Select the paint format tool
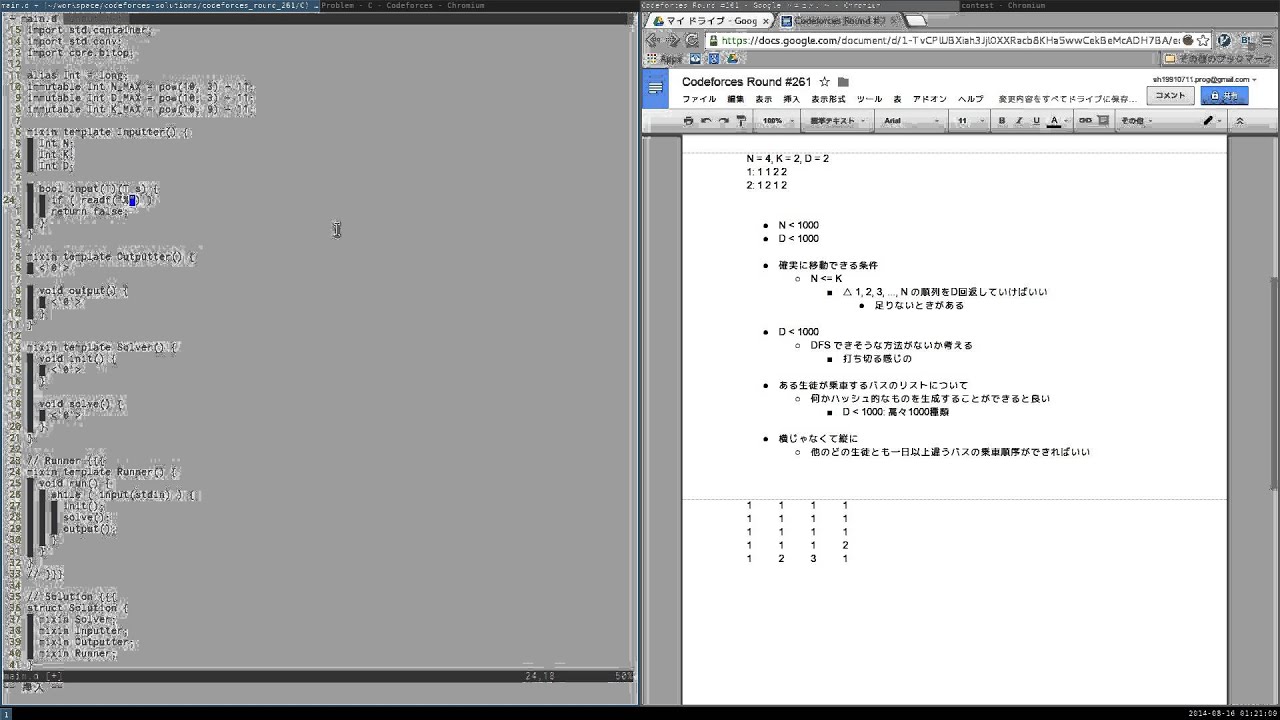Image resolution: width=1280 pixels, height=720 pixels. [x=741, y=121]
